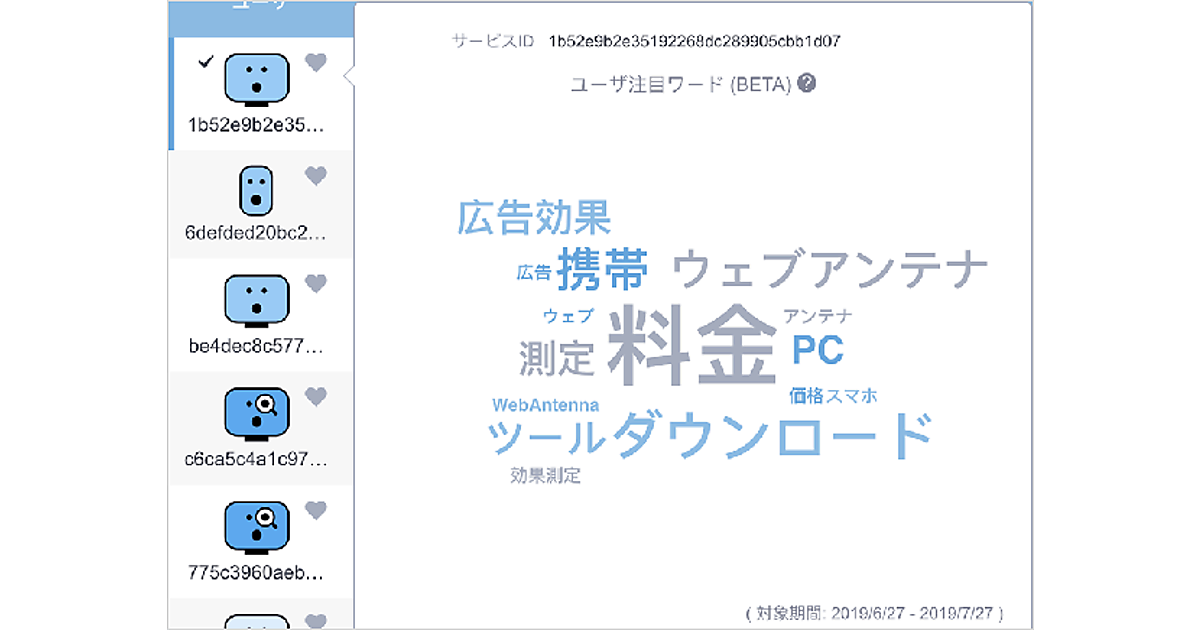This screenshot has height=630, width=1200.
Task: Click the サービスID label
Action: 493,42
